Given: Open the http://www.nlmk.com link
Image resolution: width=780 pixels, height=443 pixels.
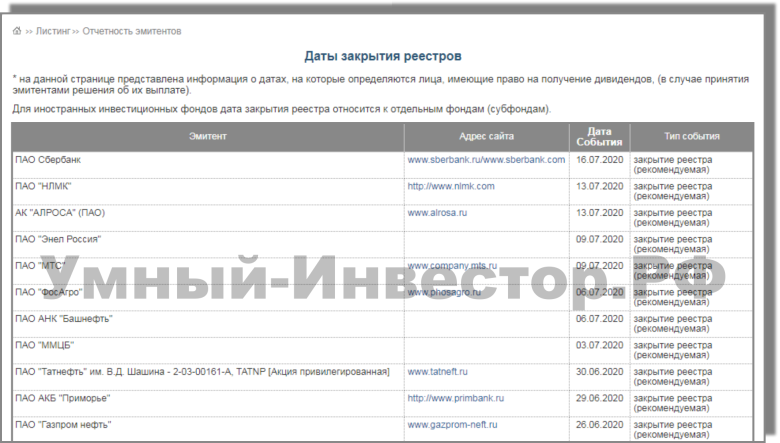Looking at the screenshot, I should (x=451, y=186).
